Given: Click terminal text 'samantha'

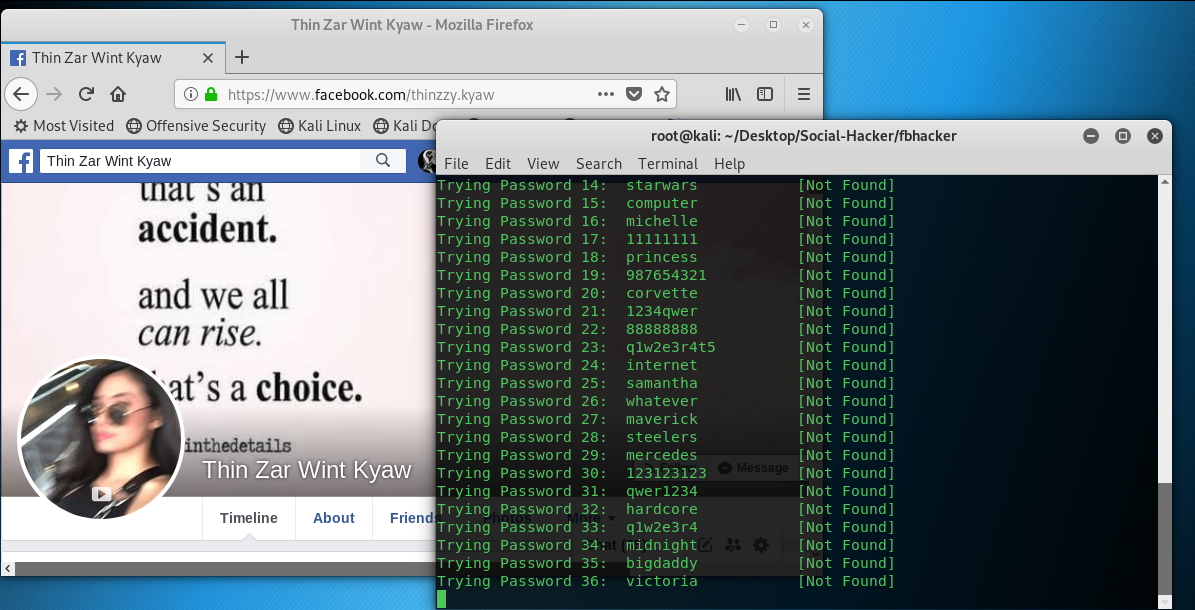Looking at the screenshot, I should (x=662, y=384).
